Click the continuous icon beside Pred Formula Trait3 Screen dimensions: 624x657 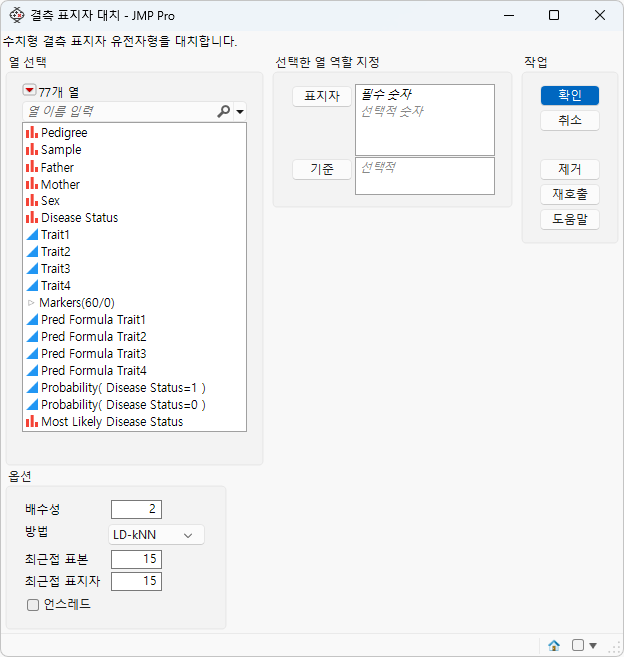(32, 353)
